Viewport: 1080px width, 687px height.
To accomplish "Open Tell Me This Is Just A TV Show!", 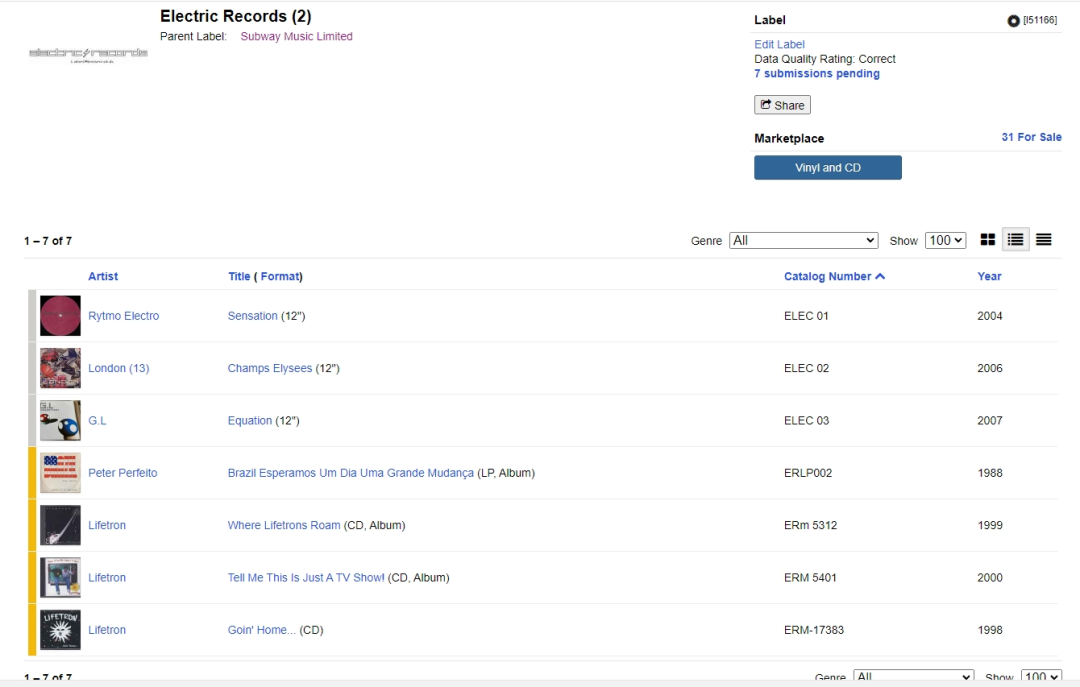I will [306, 577].
